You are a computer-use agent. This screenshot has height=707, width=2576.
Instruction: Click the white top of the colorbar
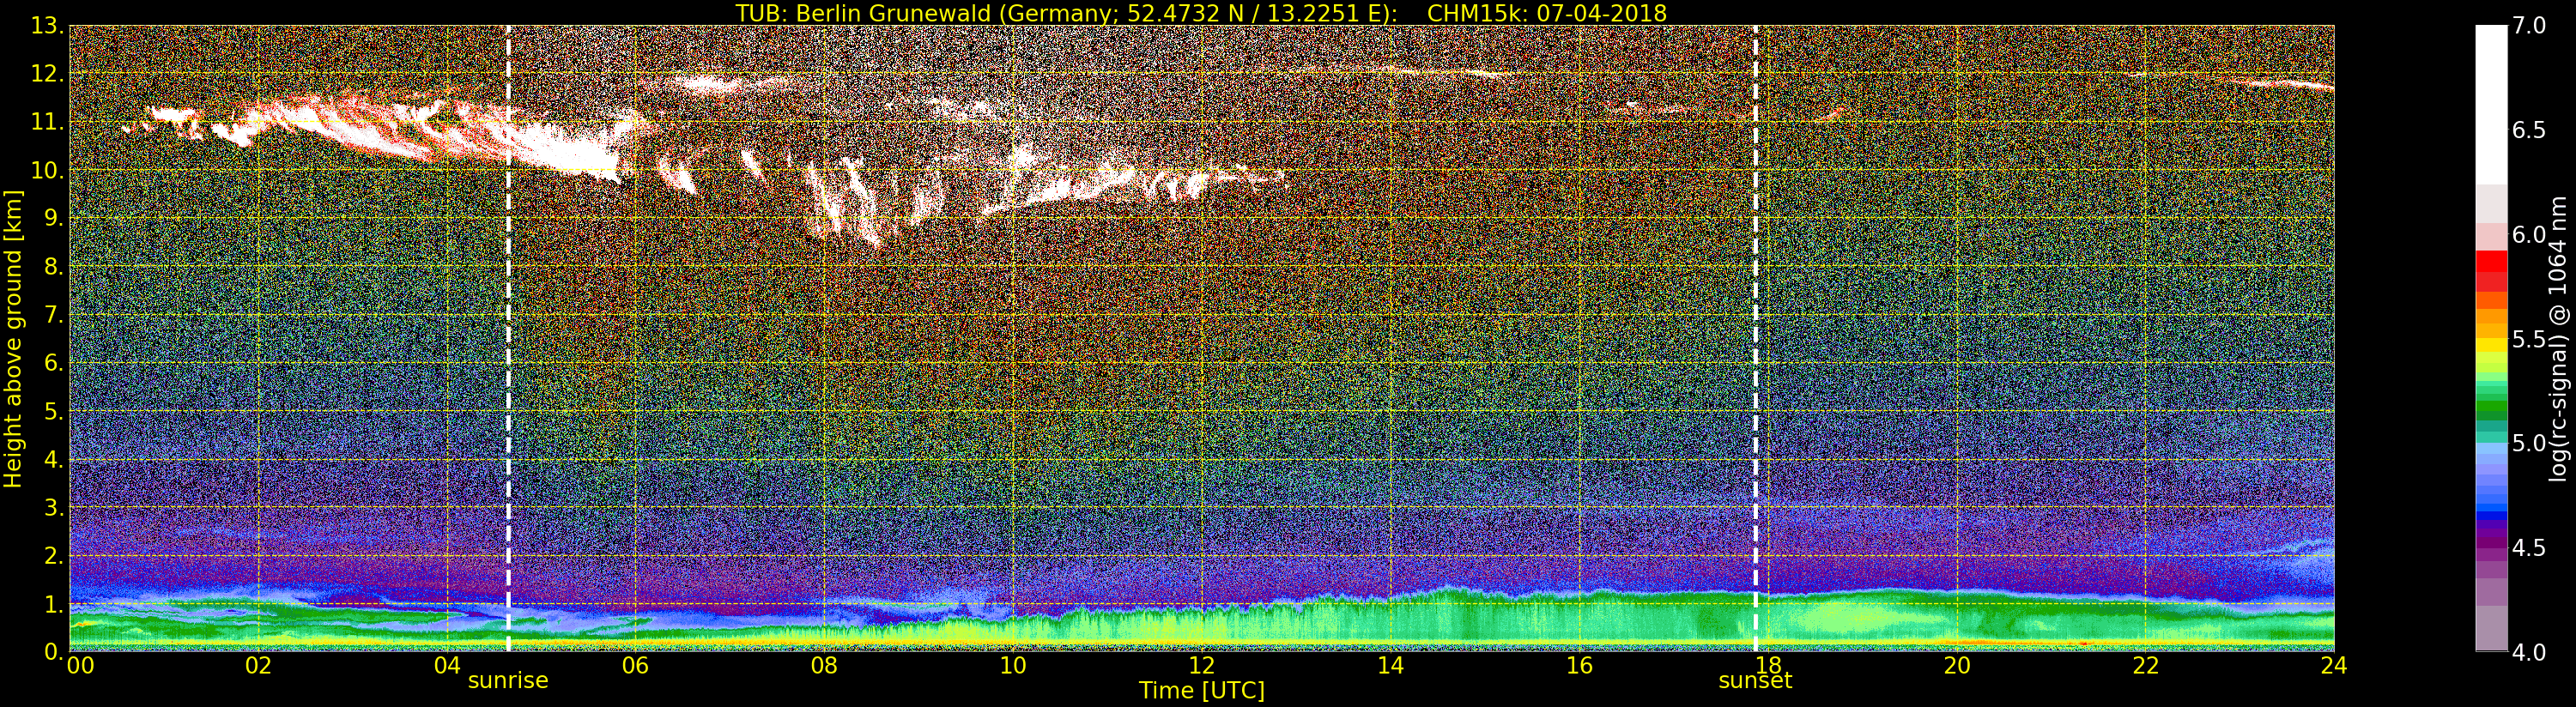[x=2491, y=105]
